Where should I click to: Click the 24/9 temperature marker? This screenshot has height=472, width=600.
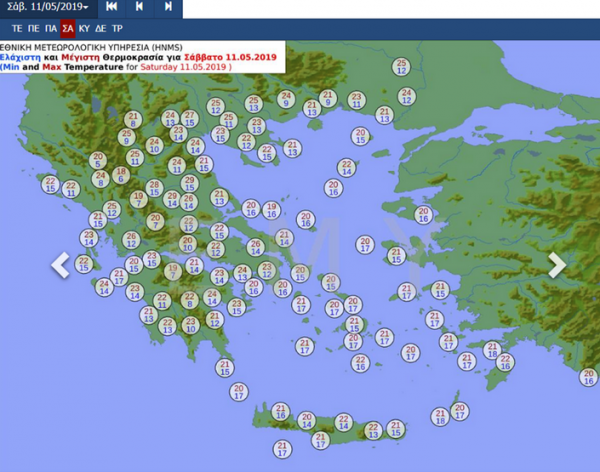(x=286, y=99)
